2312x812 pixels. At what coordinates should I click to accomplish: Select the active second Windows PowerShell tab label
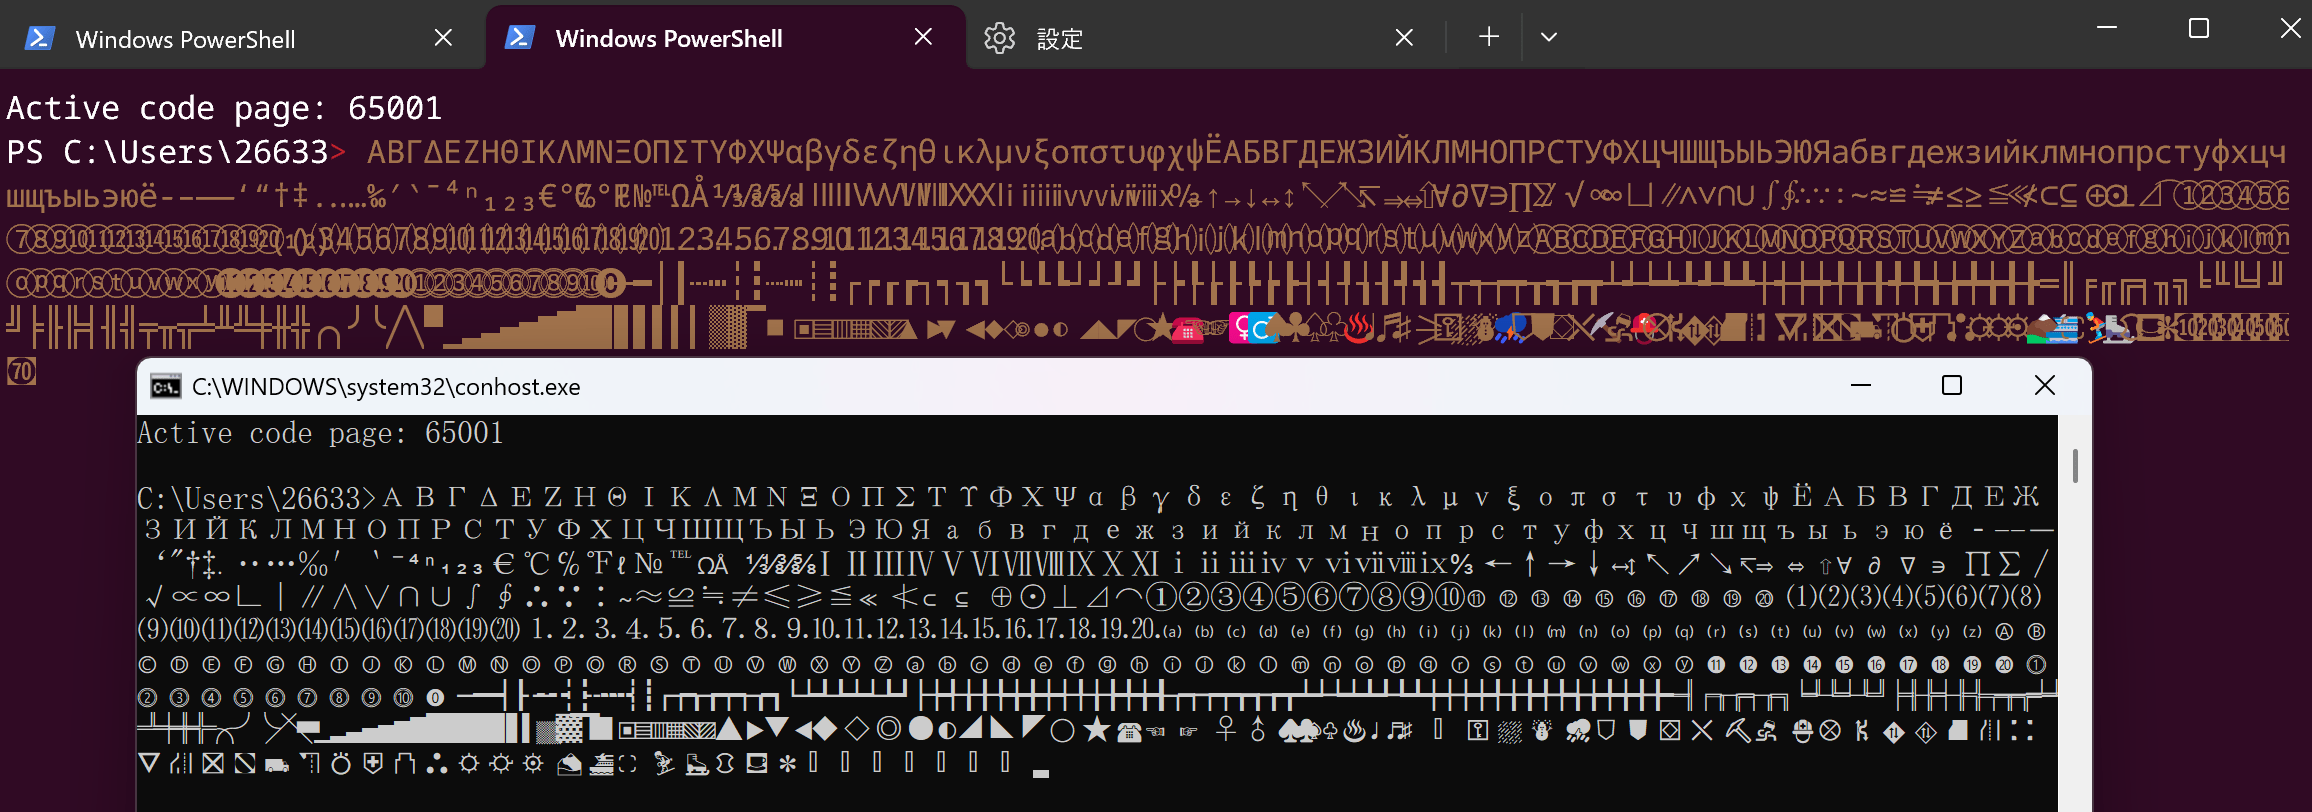click(668, 39)
